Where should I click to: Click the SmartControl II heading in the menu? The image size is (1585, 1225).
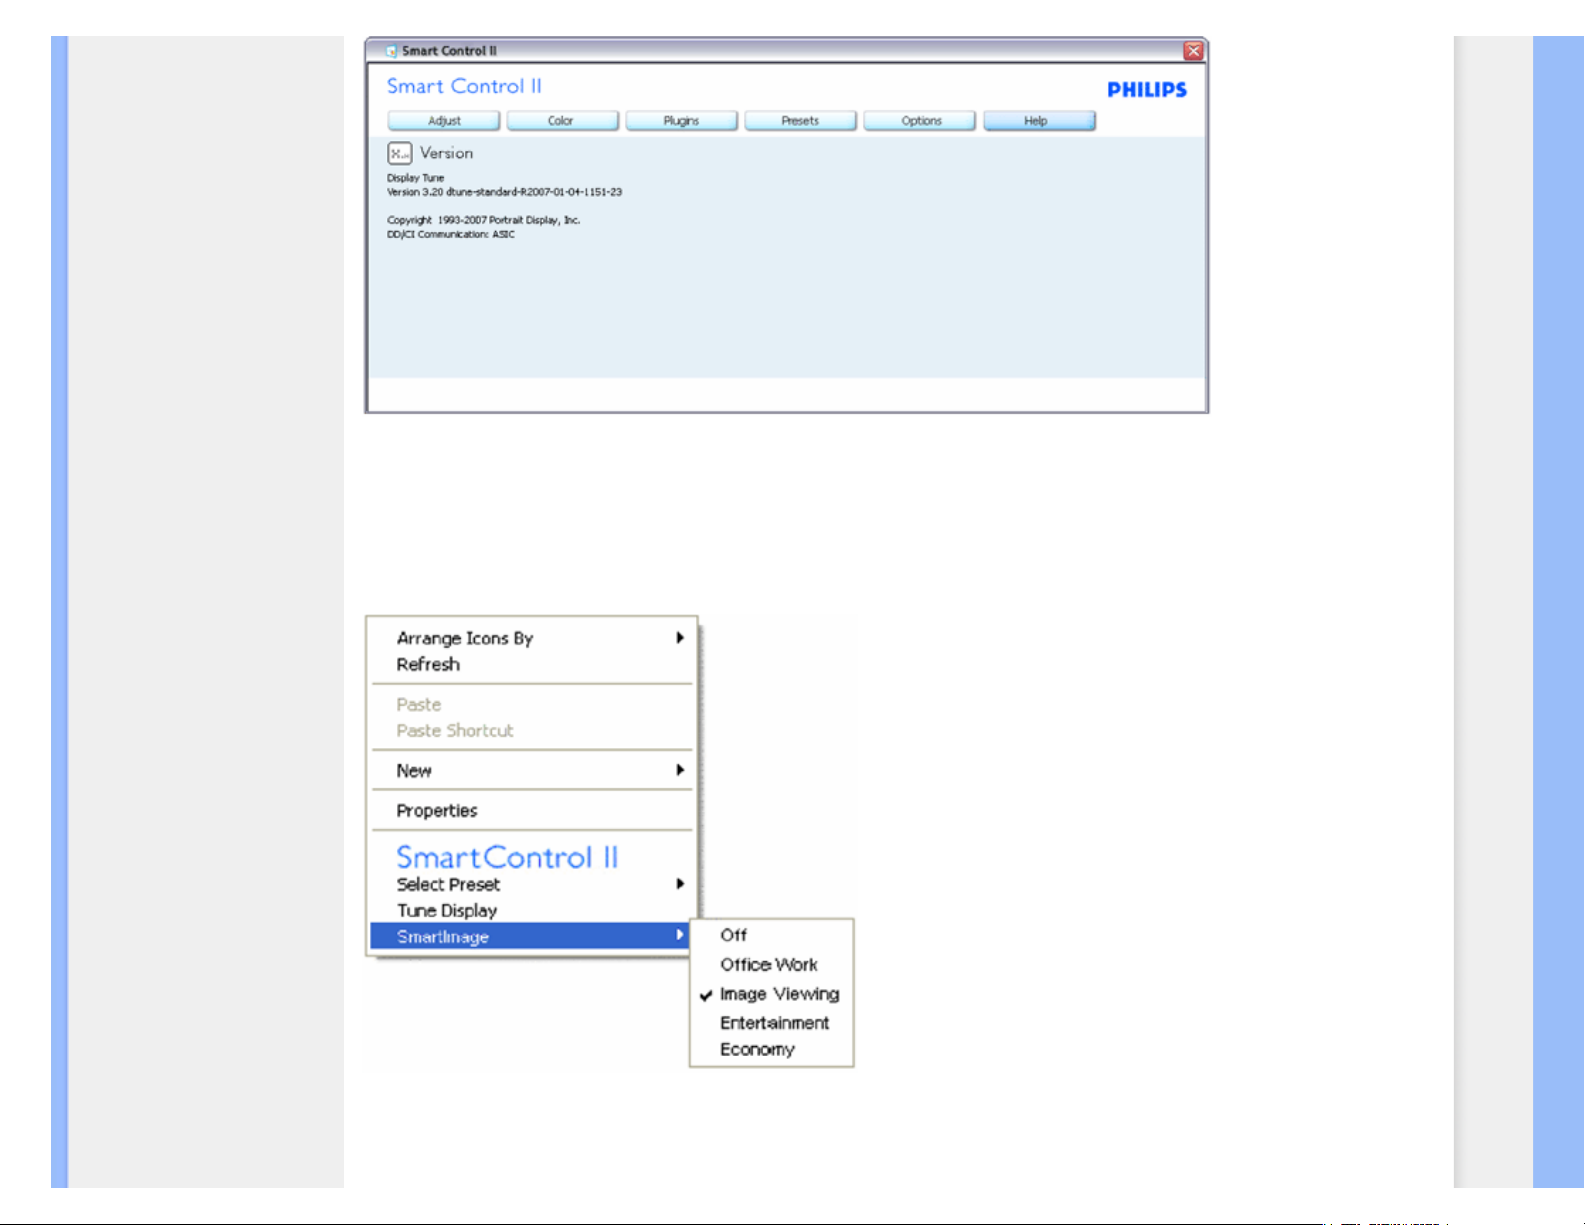pyautogui.click(x=507, y=857)
